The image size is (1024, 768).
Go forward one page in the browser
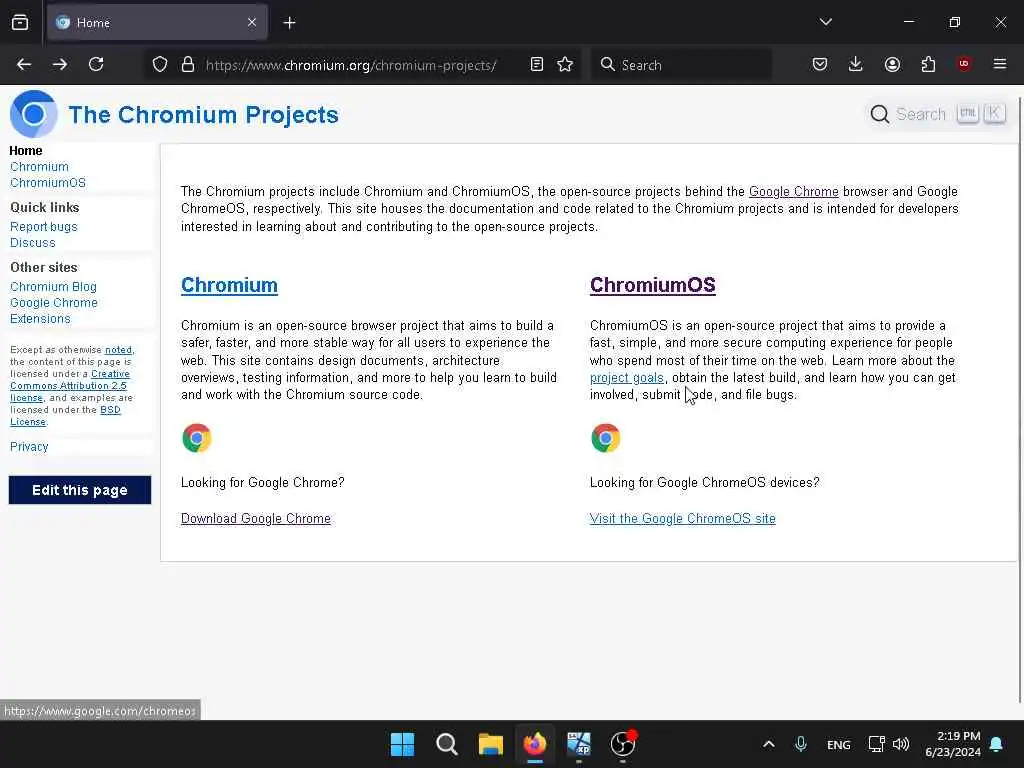60,64
